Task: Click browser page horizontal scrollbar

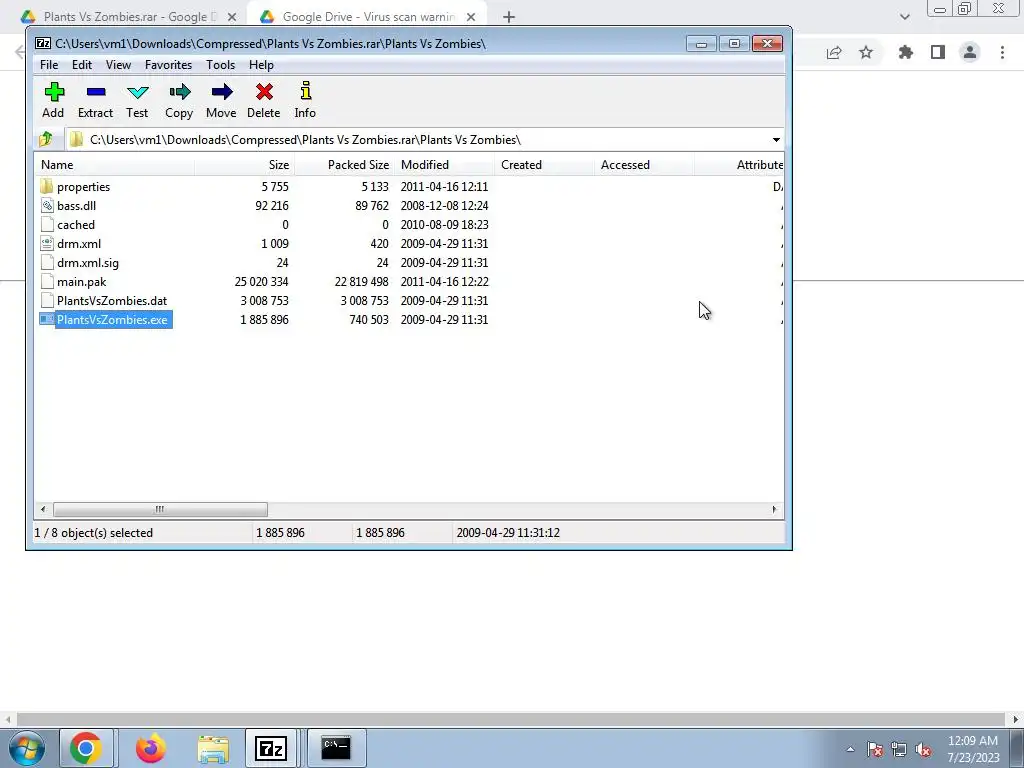Action: click(511, 719)
